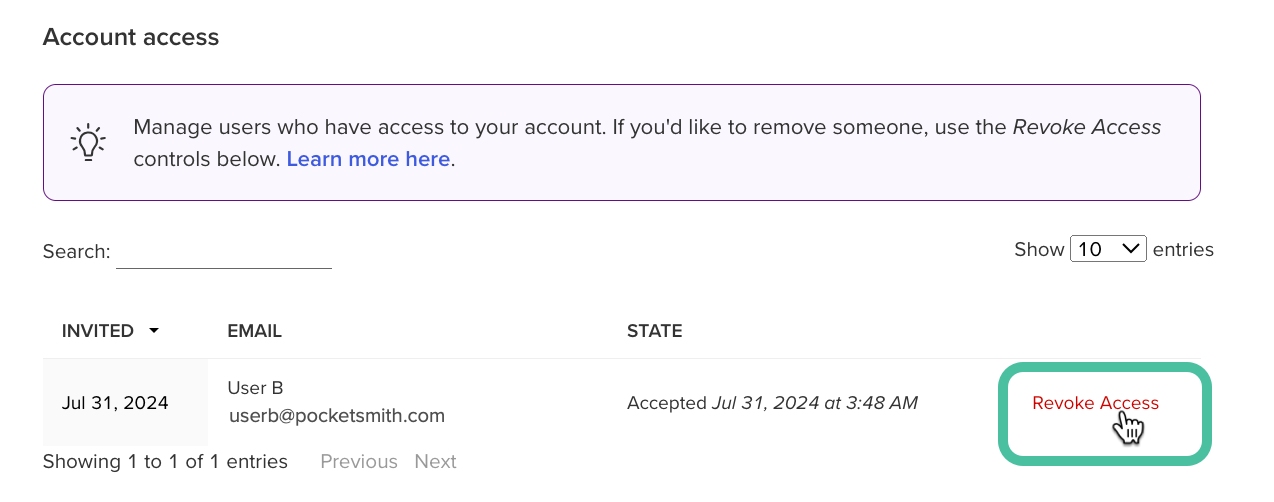This screenshot has width=1274, height=502.
Task: Go to the Previous page
Action: [x=359, y=461]
